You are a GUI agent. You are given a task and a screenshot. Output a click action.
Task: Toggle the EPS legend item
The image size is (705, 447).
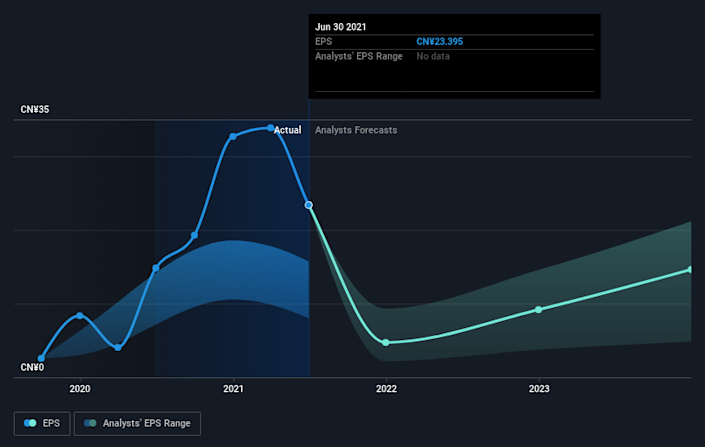[x=42, y=424]
